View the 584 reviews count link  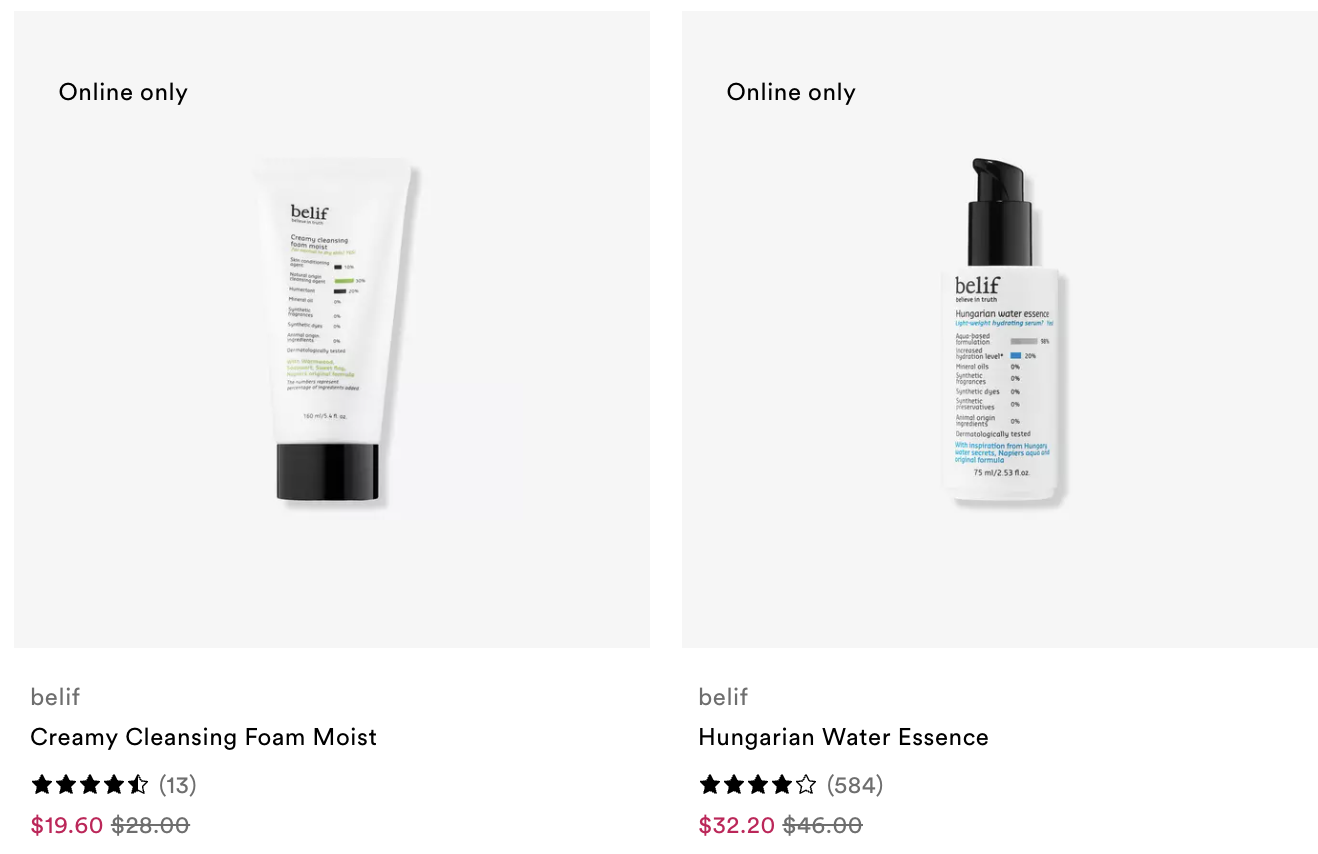(x=855, y=785)
